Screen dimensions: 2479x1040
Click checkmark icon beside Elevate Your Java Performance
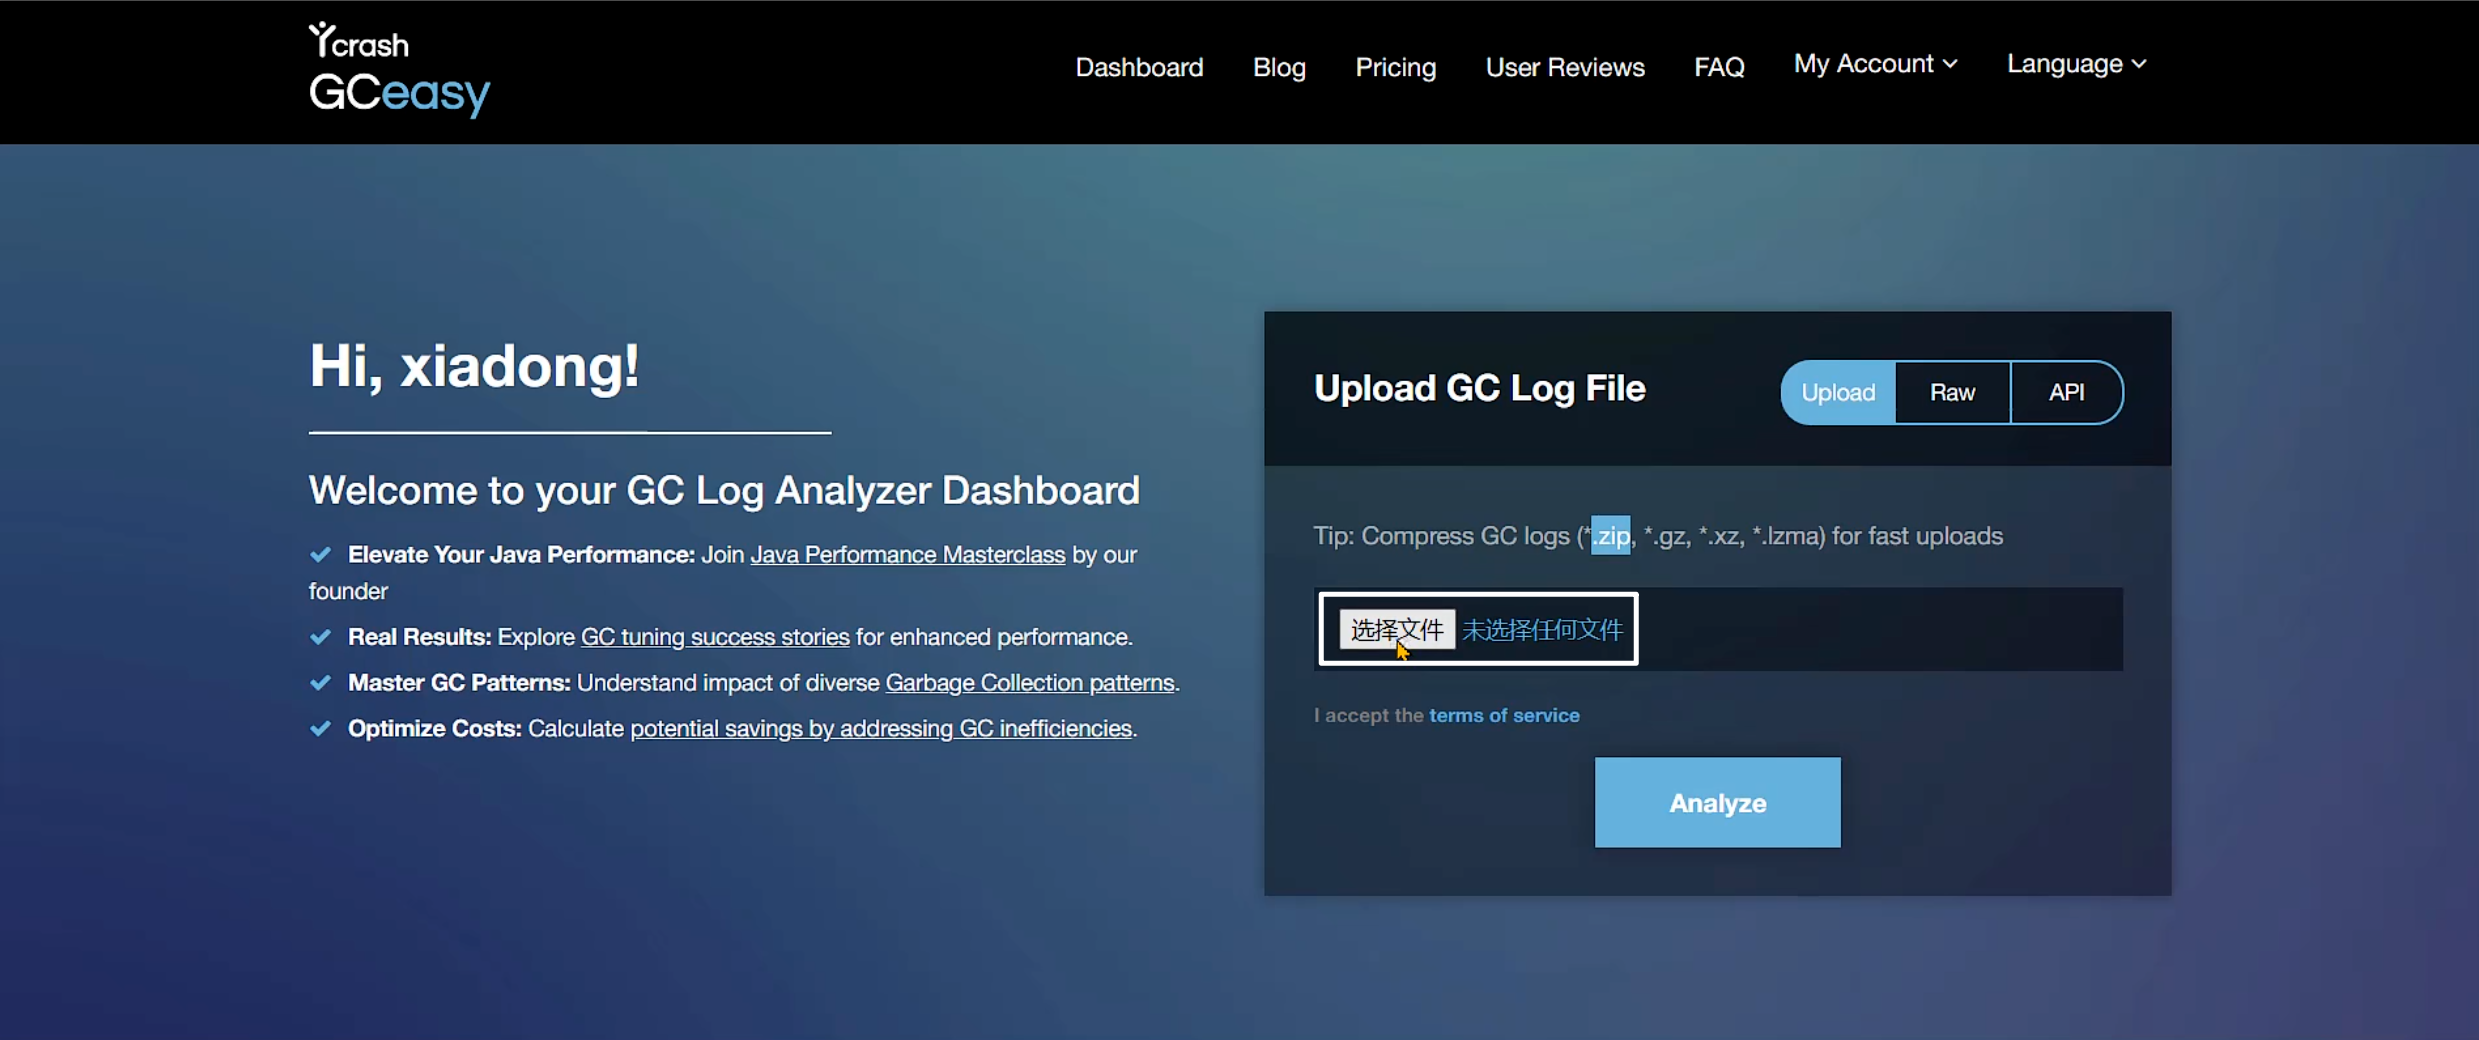click(x=320, y=554)
